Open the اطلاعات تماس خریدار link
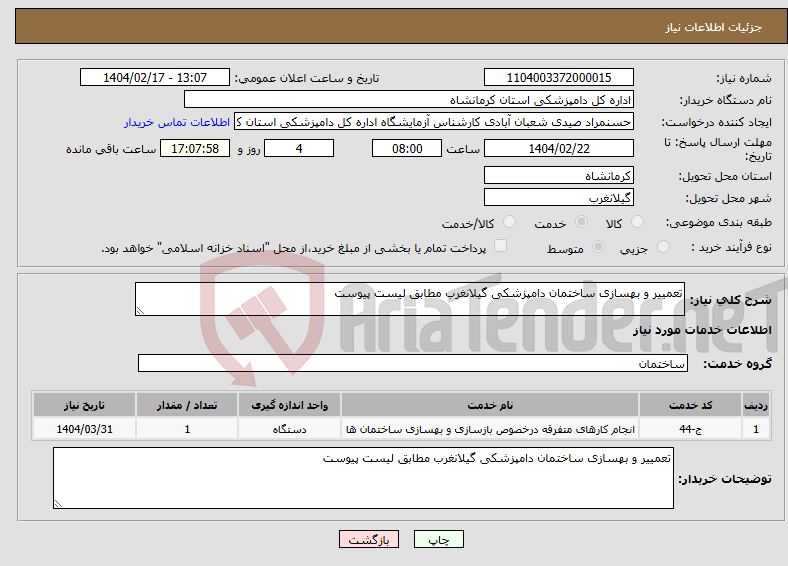788x566 pixels. point(177,122)
